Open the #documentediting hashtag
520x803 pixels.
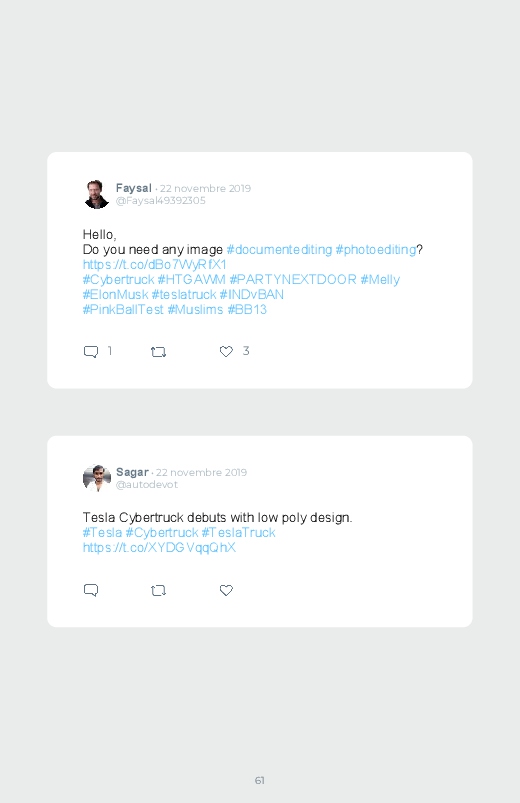[x=279, y=250]
